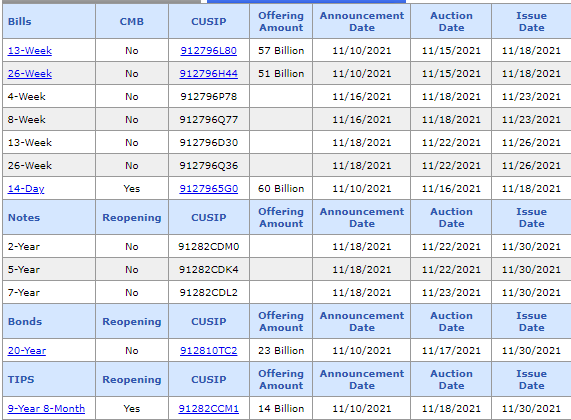571x420 pixels.
Task: Click the blue tab bar above the table
Action: (x=306, y=1)
